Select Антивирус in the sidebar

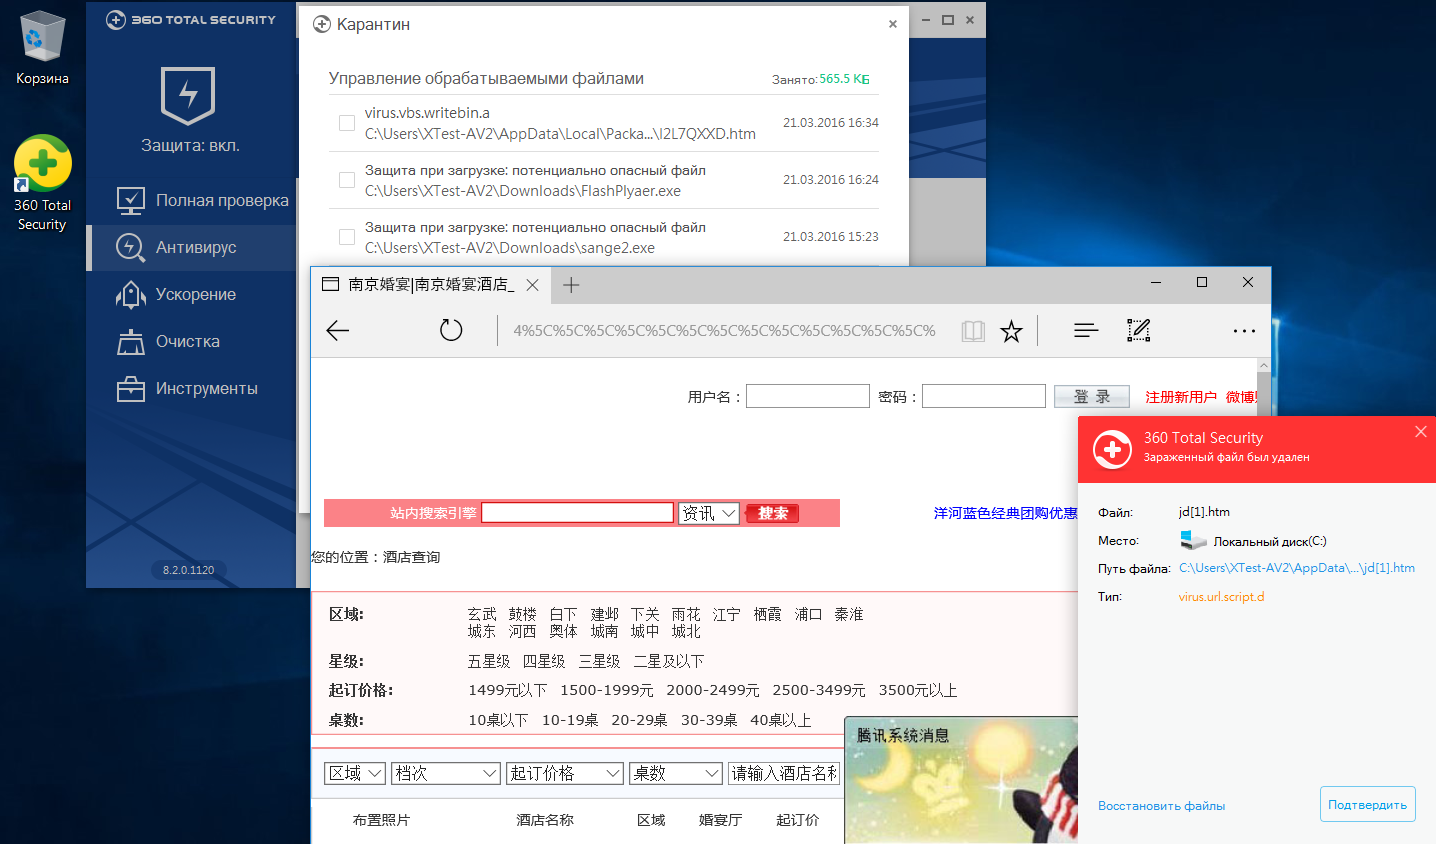[x=191, y=248]
